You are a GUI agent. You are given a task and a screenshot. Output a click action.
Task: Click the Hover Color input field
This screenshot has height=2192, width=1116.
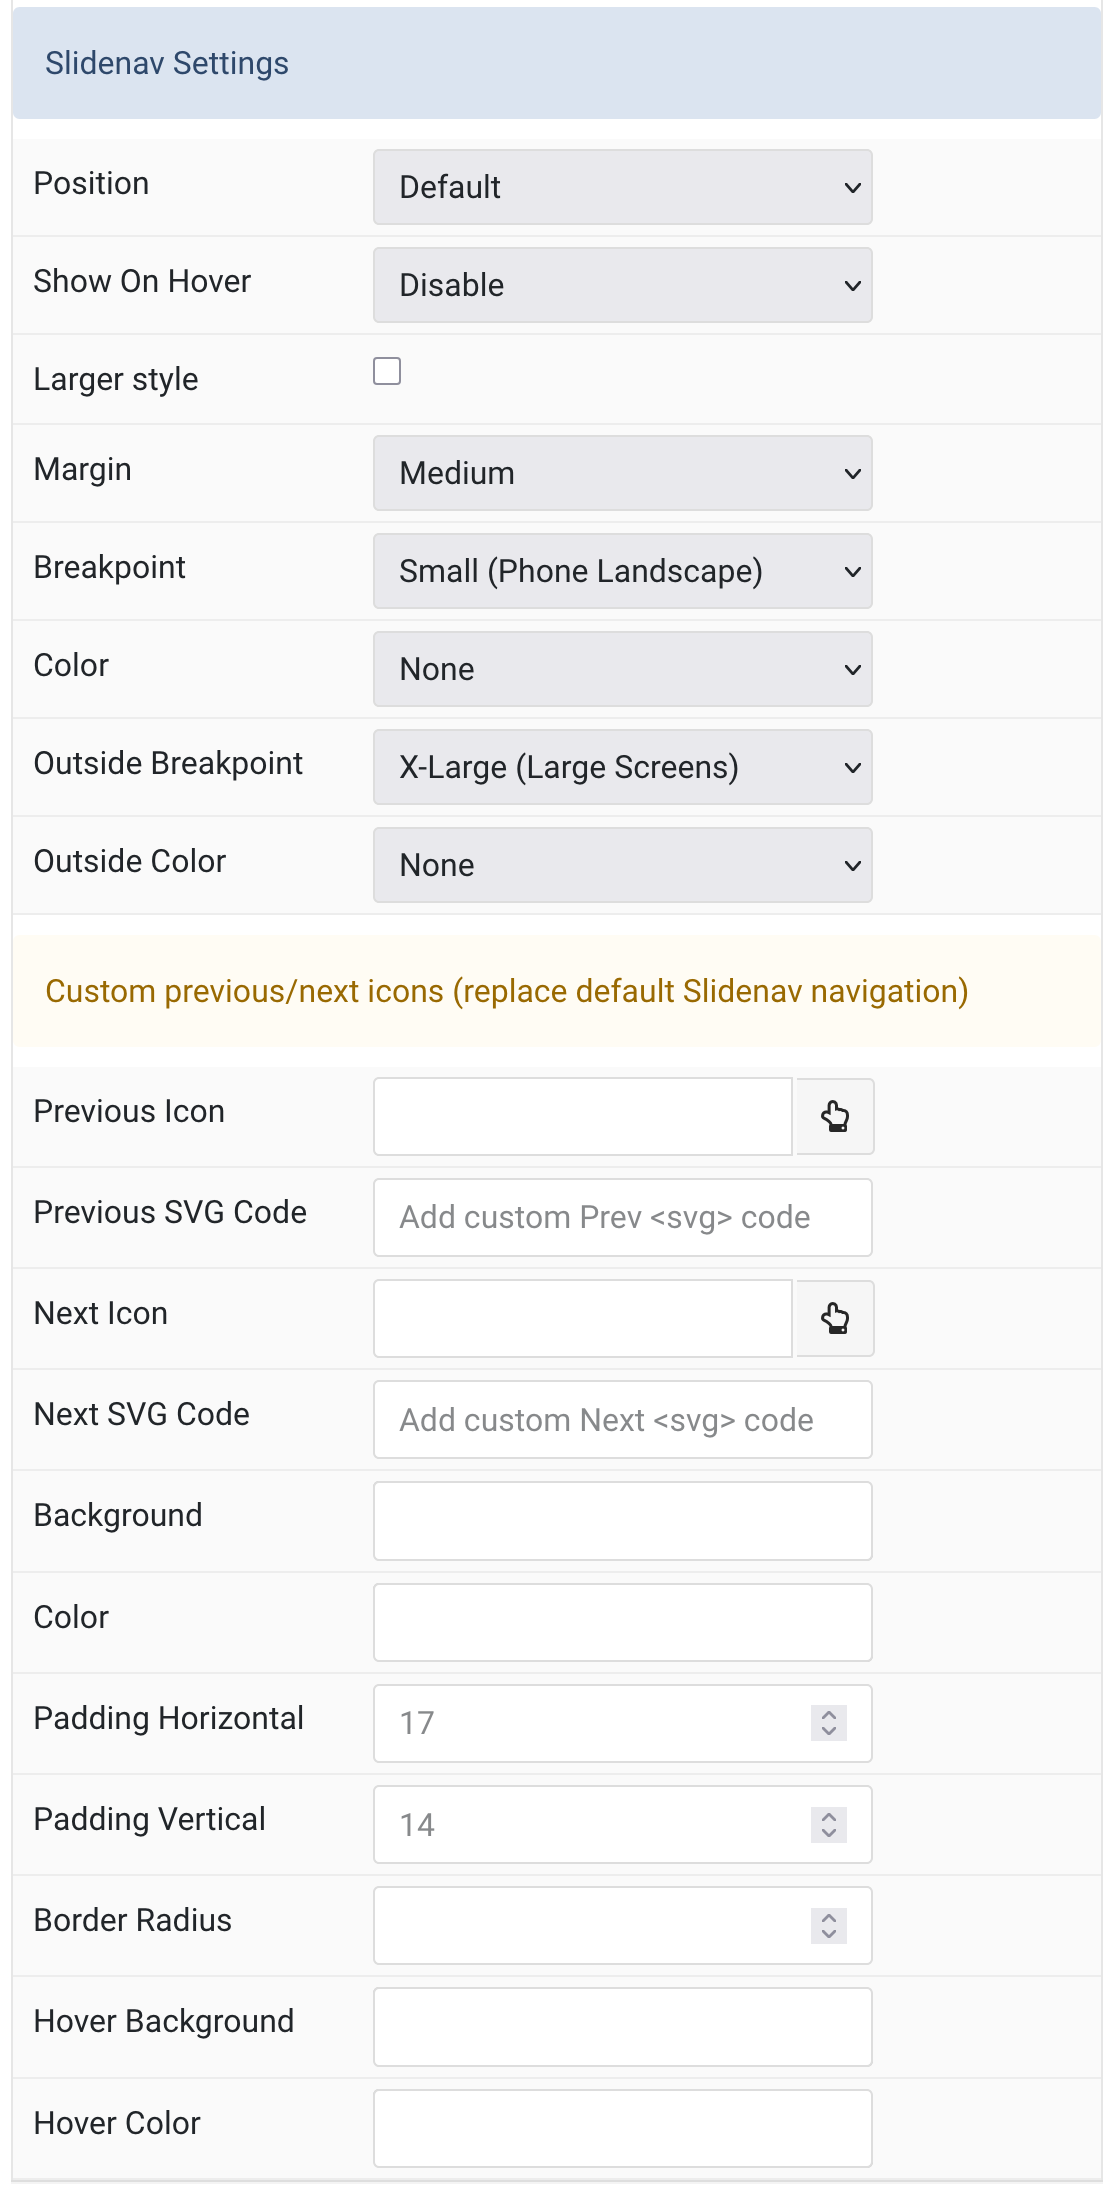pos(622,2128)
